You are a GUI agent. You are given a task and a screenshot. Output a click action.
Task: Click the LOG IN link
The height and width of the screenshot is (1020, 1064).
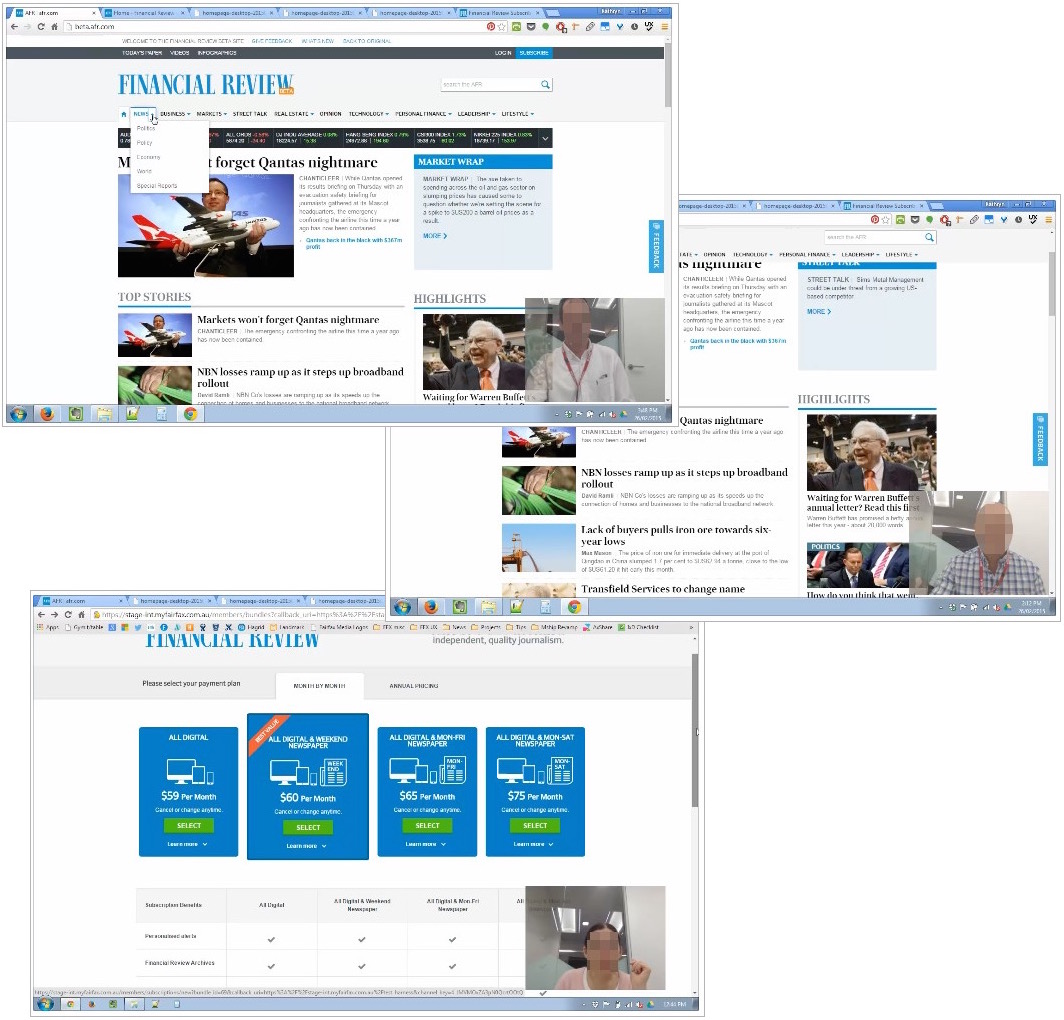pyautogui.click(x=503, y=52)
